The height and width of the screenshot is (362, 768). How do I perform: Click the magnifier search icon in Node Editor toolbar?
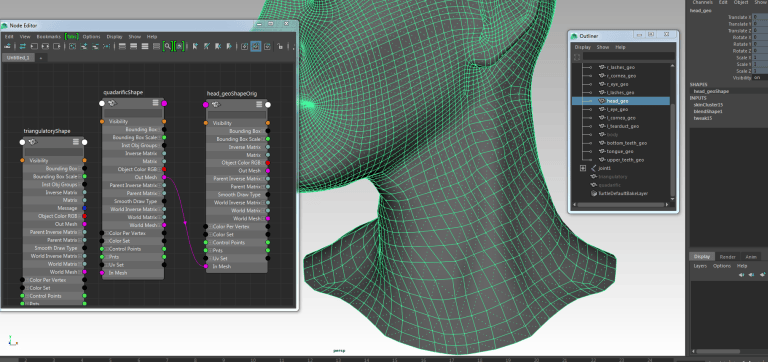(x=168, y=47)
